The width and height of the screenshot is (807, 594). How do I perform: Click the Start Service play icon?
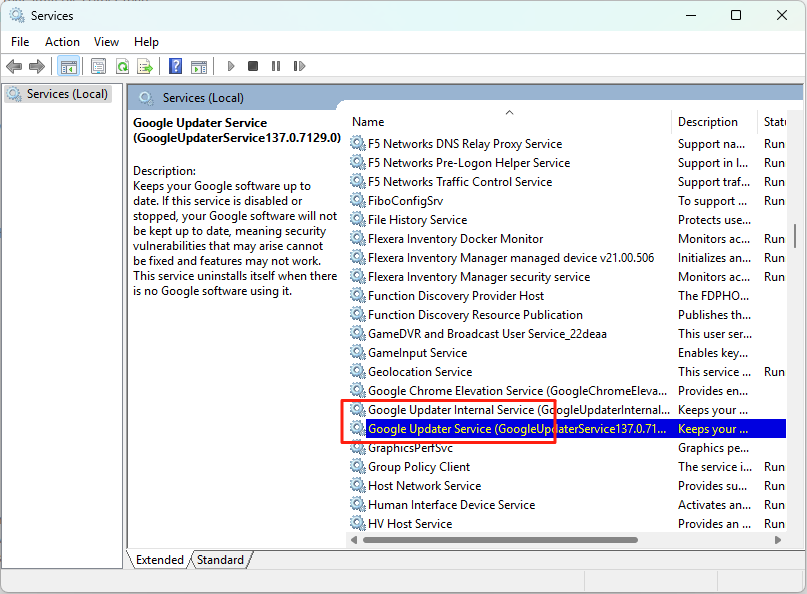click(x=231, y=66)
